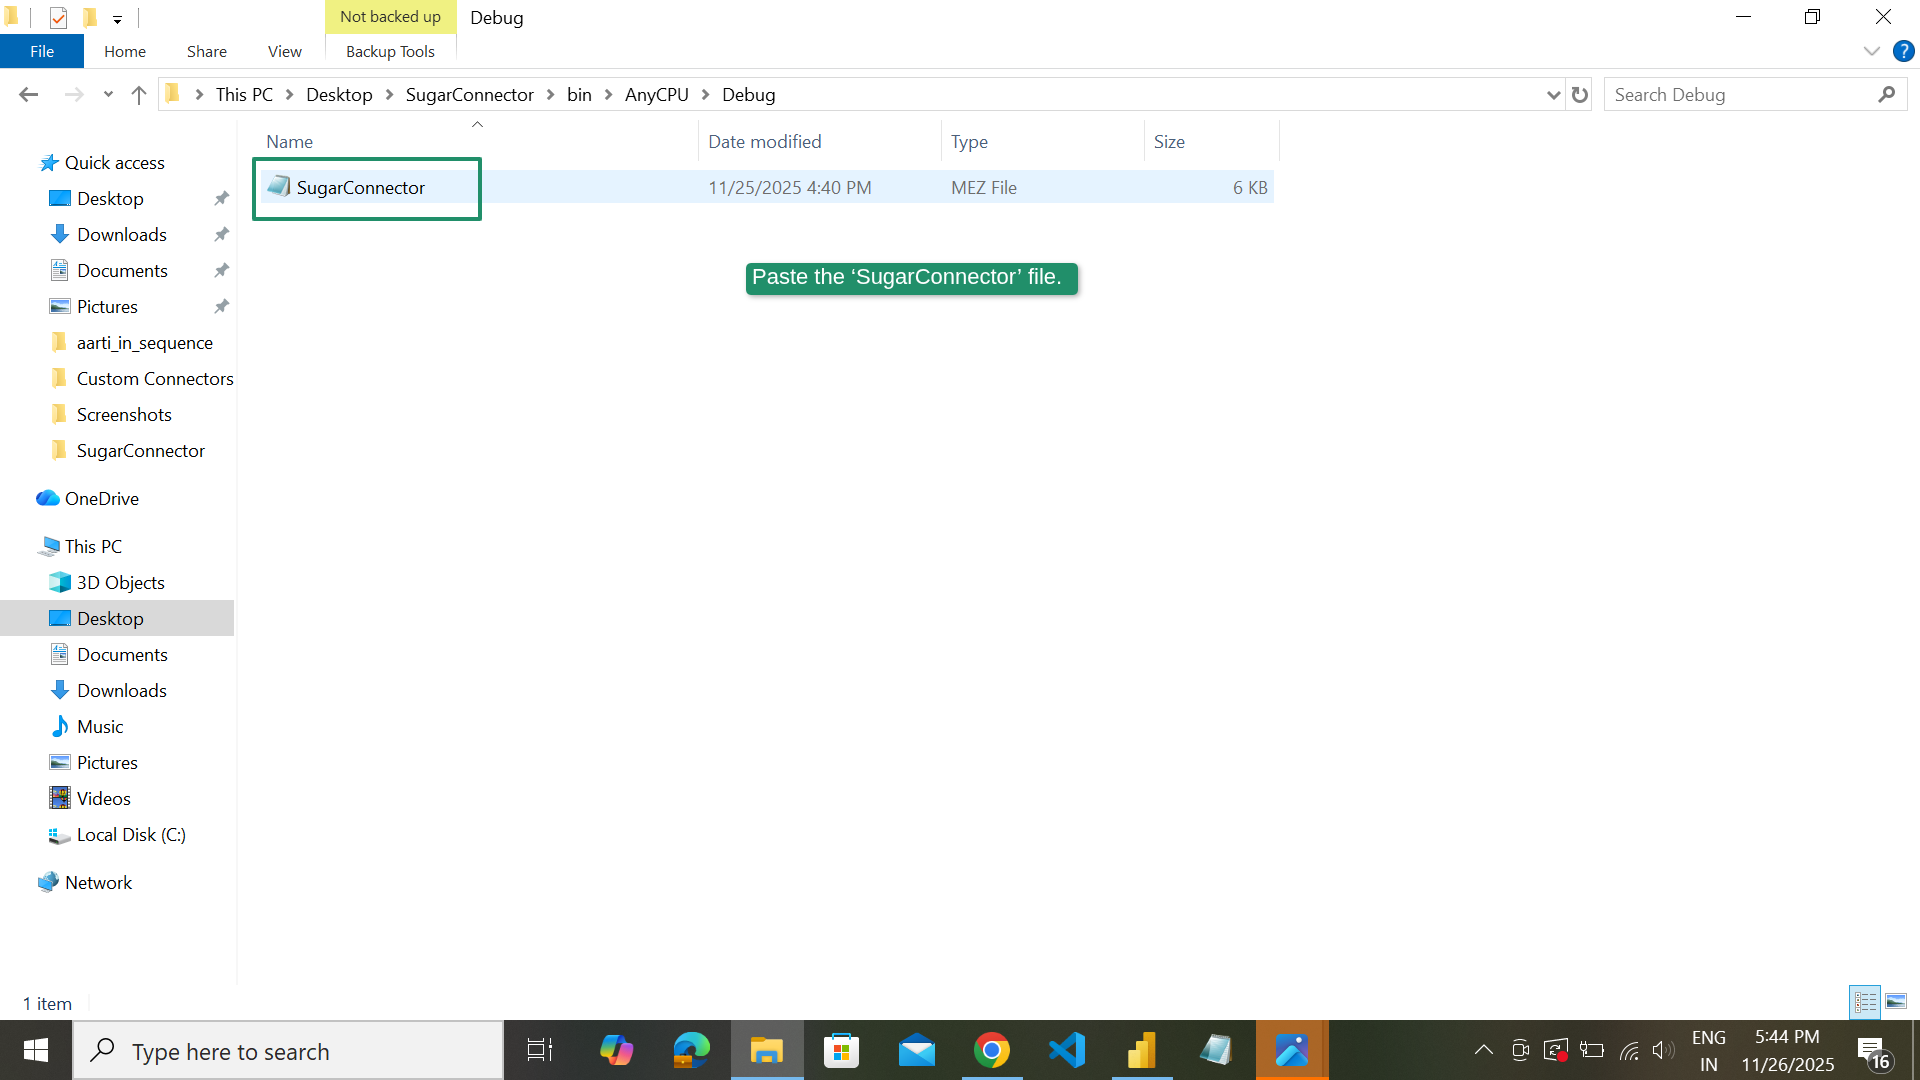
Task: Click the Refresh button in address bar
Action: tap(1580, 94)
